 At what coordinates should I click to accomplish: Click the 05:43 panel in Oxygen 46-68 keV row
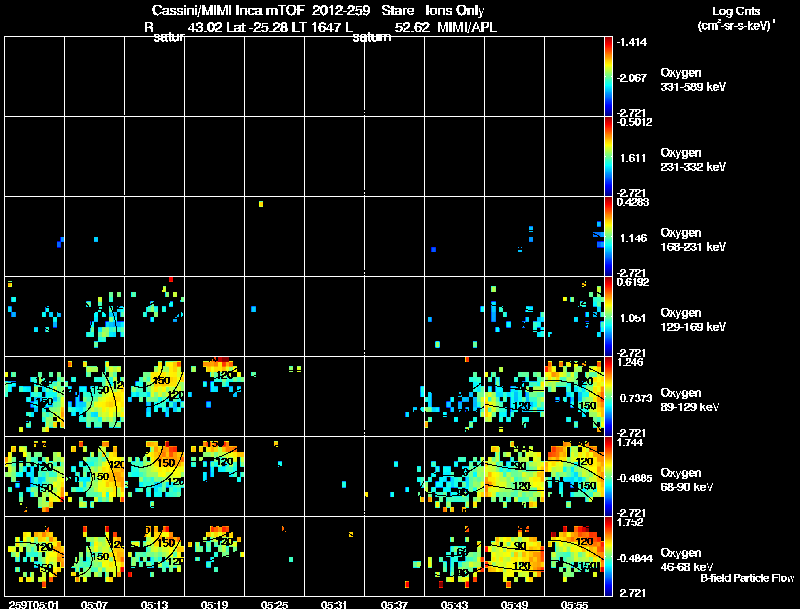(454, 556)
